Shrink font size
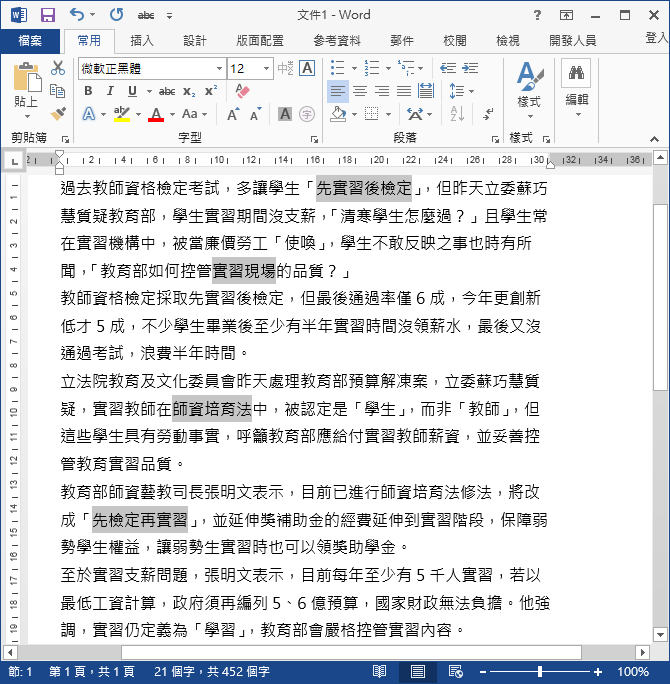Image resolution: width=670 pixels, height=684 pixels. point(256,114)
